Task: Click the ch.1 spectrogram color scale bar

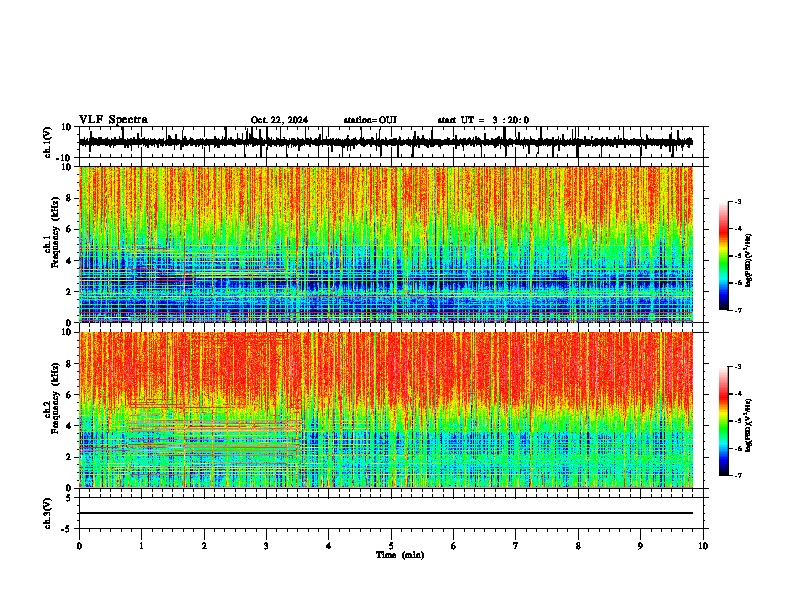Action: tap(723, 256)
